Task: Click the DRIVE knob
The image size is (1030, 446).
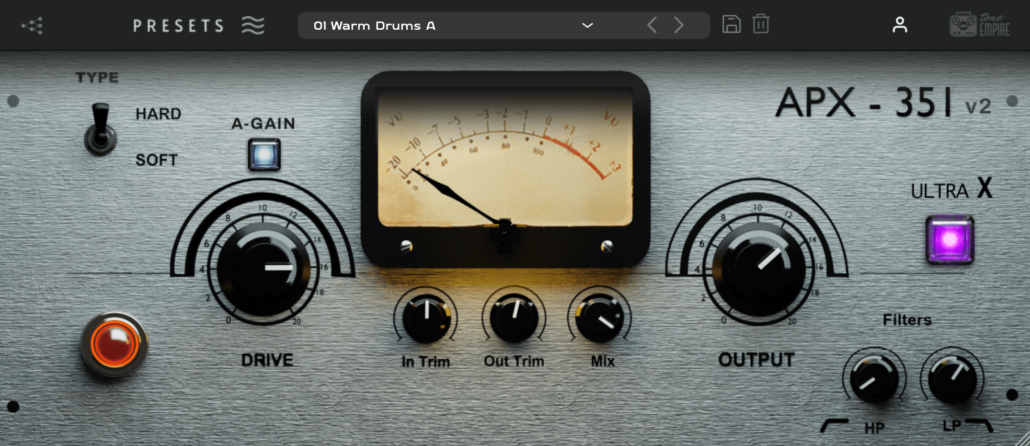Action: pyautogui.click(x=262, y=268)
